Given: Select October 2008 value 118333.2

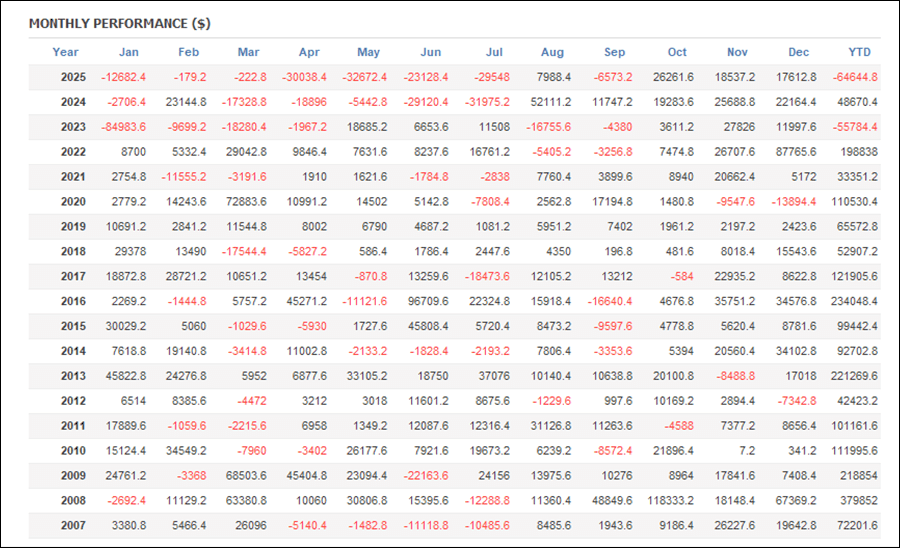Looking at the screenshot, I should [x=665, y=501].
